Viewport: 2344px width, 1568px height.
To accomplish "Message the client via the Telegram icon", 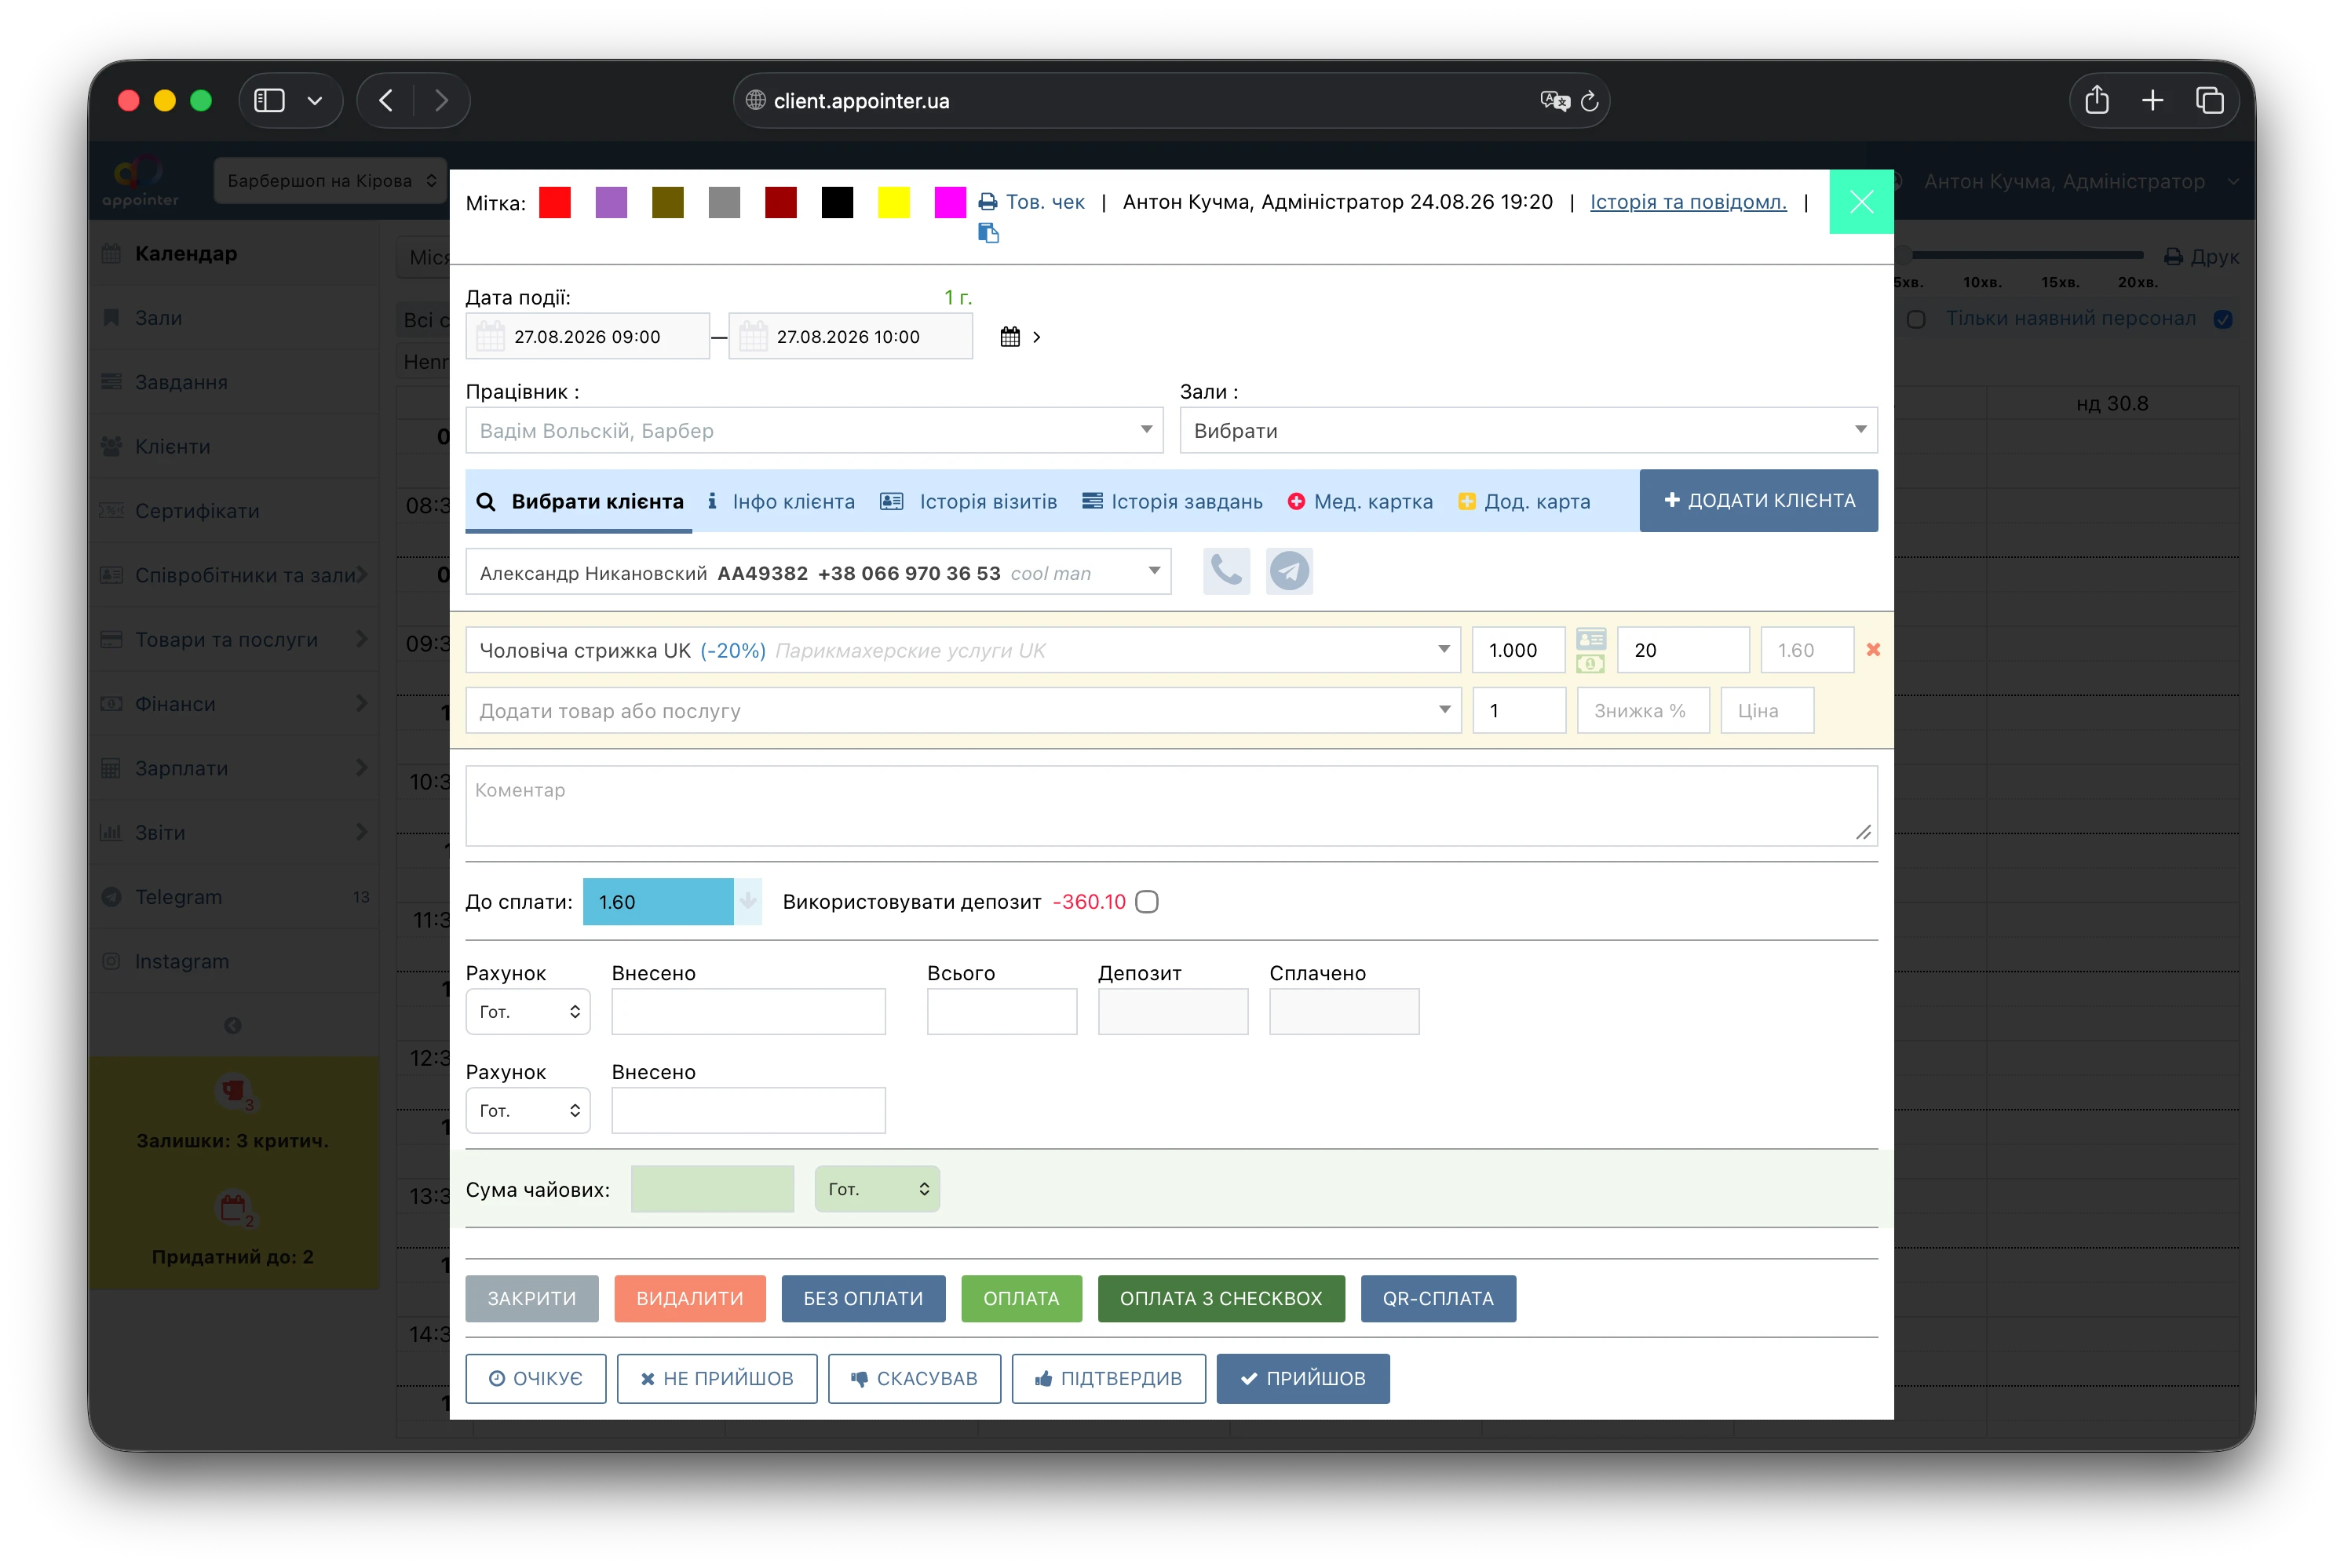I will click(x=1290, y=572).
